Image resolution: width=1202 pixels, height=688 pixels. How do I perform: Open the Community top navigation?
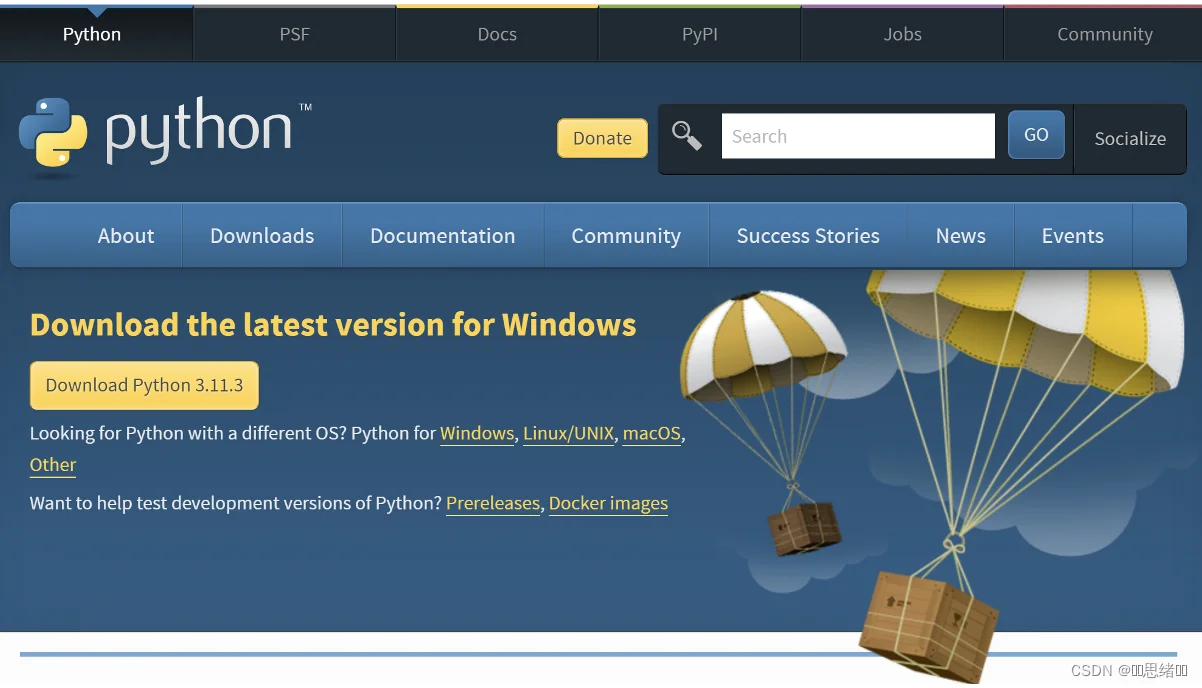point(1103,34)
